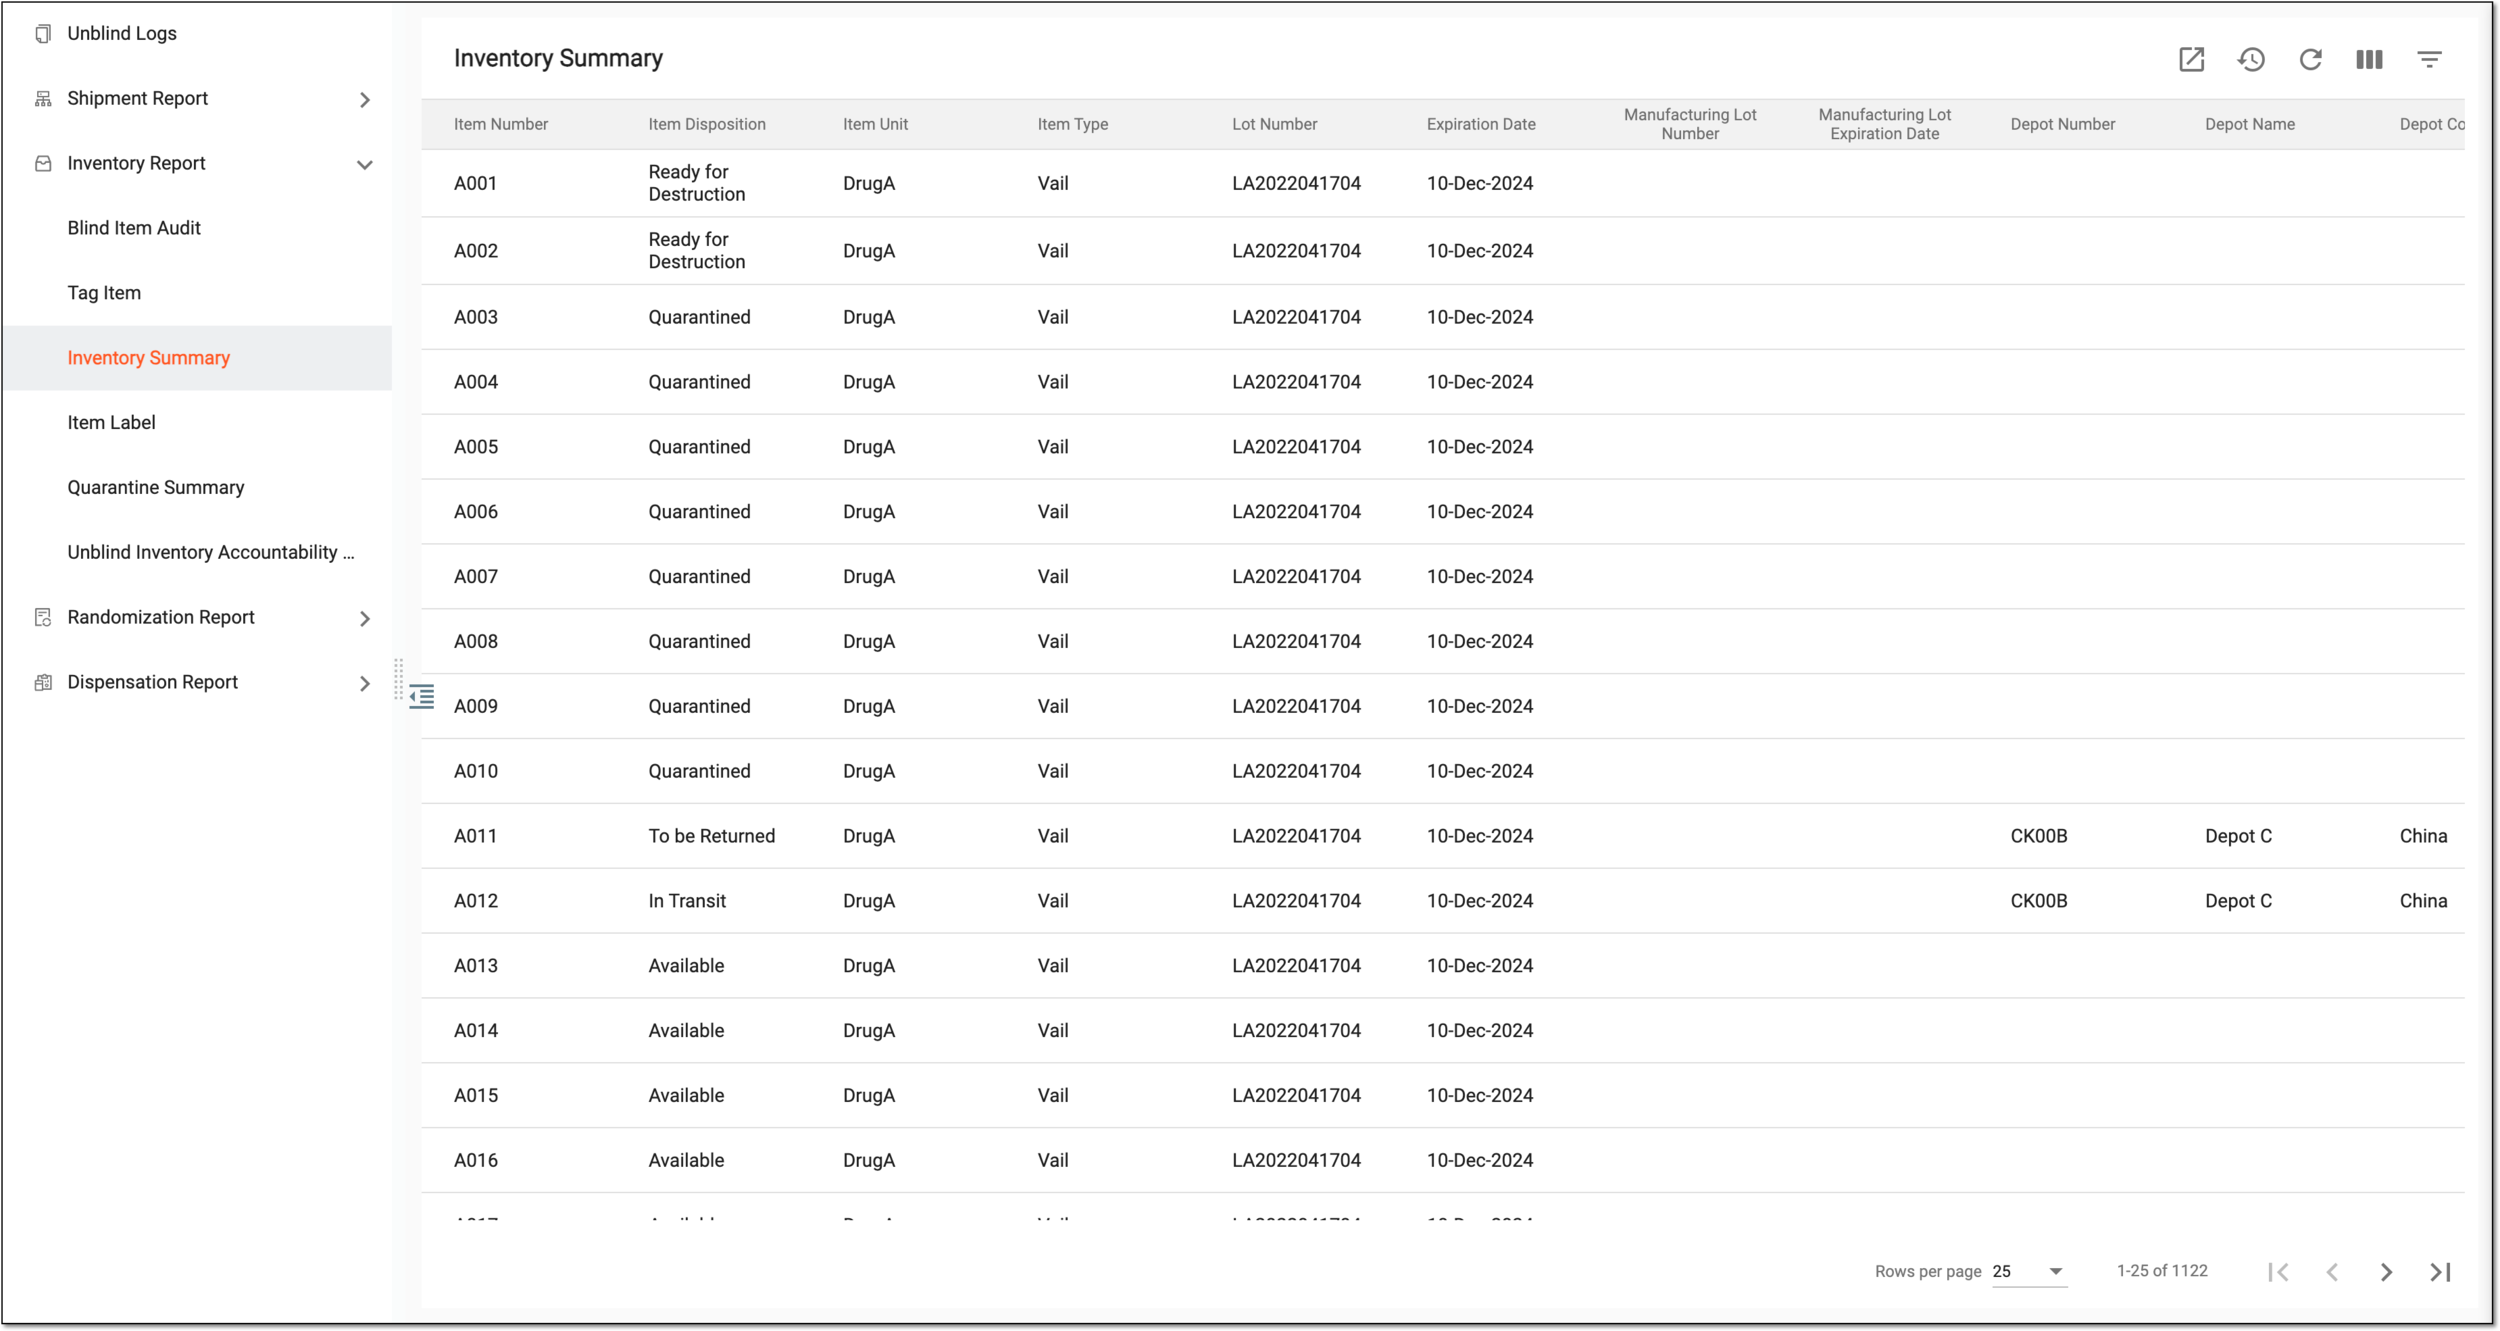
Task: Sort by Manufacturing Lot Expiration Date header
Action: (x=1885, y=124)
